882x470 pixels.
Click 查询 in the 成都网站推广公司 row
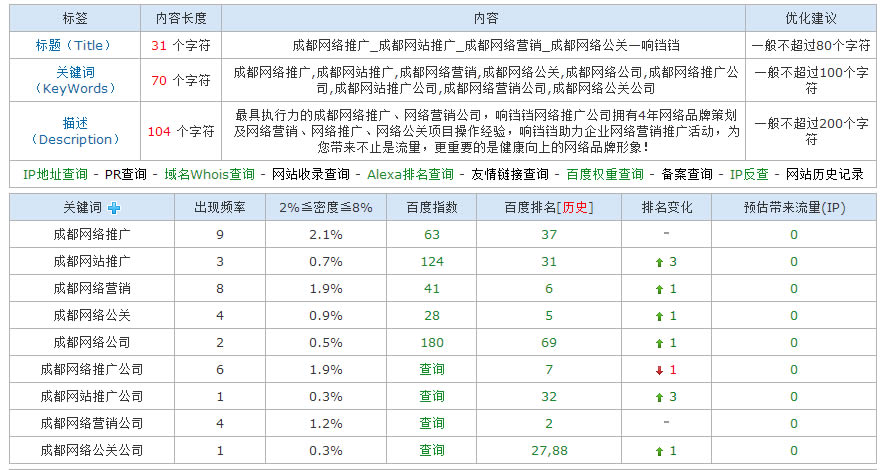coord(432,396)
